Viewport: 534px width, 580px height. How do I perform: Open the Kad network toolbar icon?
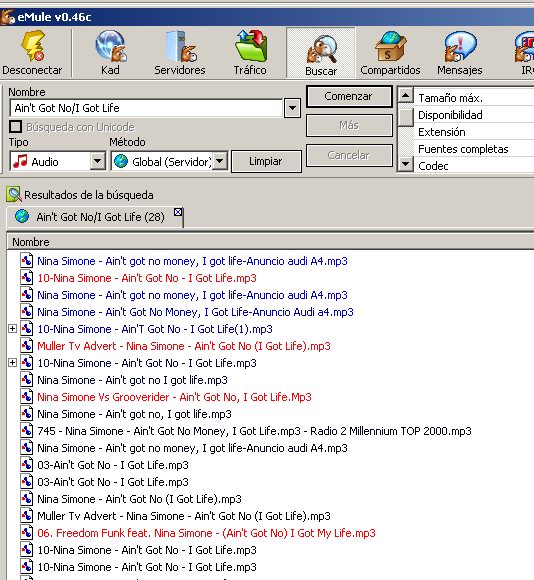click(111, 46)
